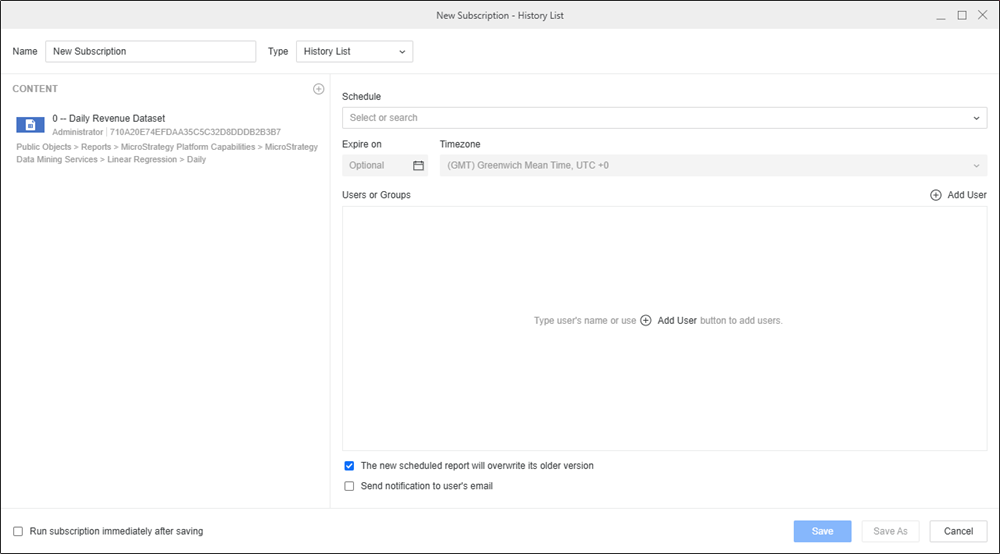Click the Daily Revenue Dataset report icon

30,125
